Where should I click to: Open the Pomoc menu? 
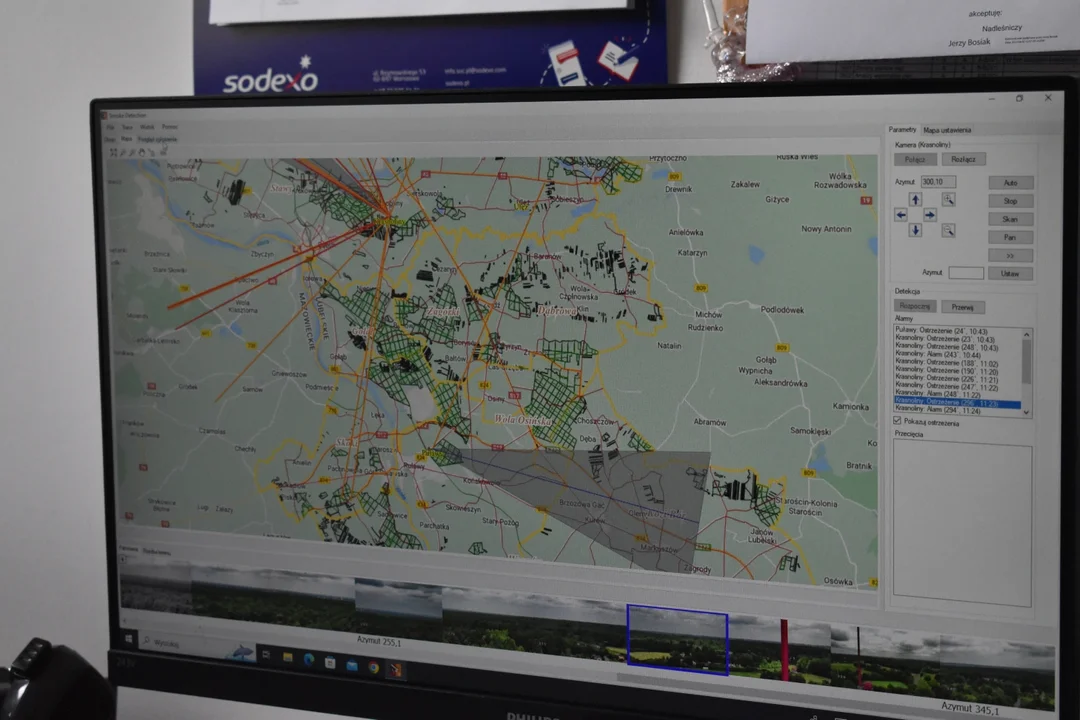click(169, 127)
